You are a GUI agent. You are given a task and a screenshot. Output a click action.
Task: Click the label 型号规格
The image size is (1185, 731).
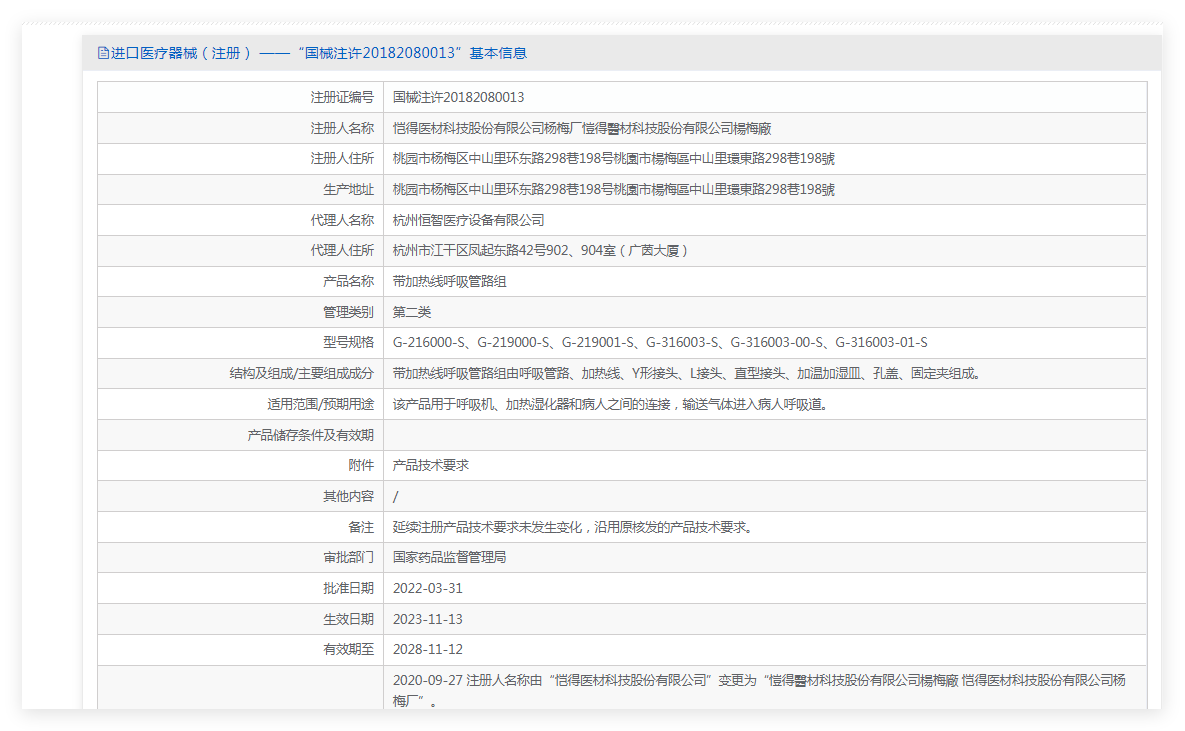[348, 342]
